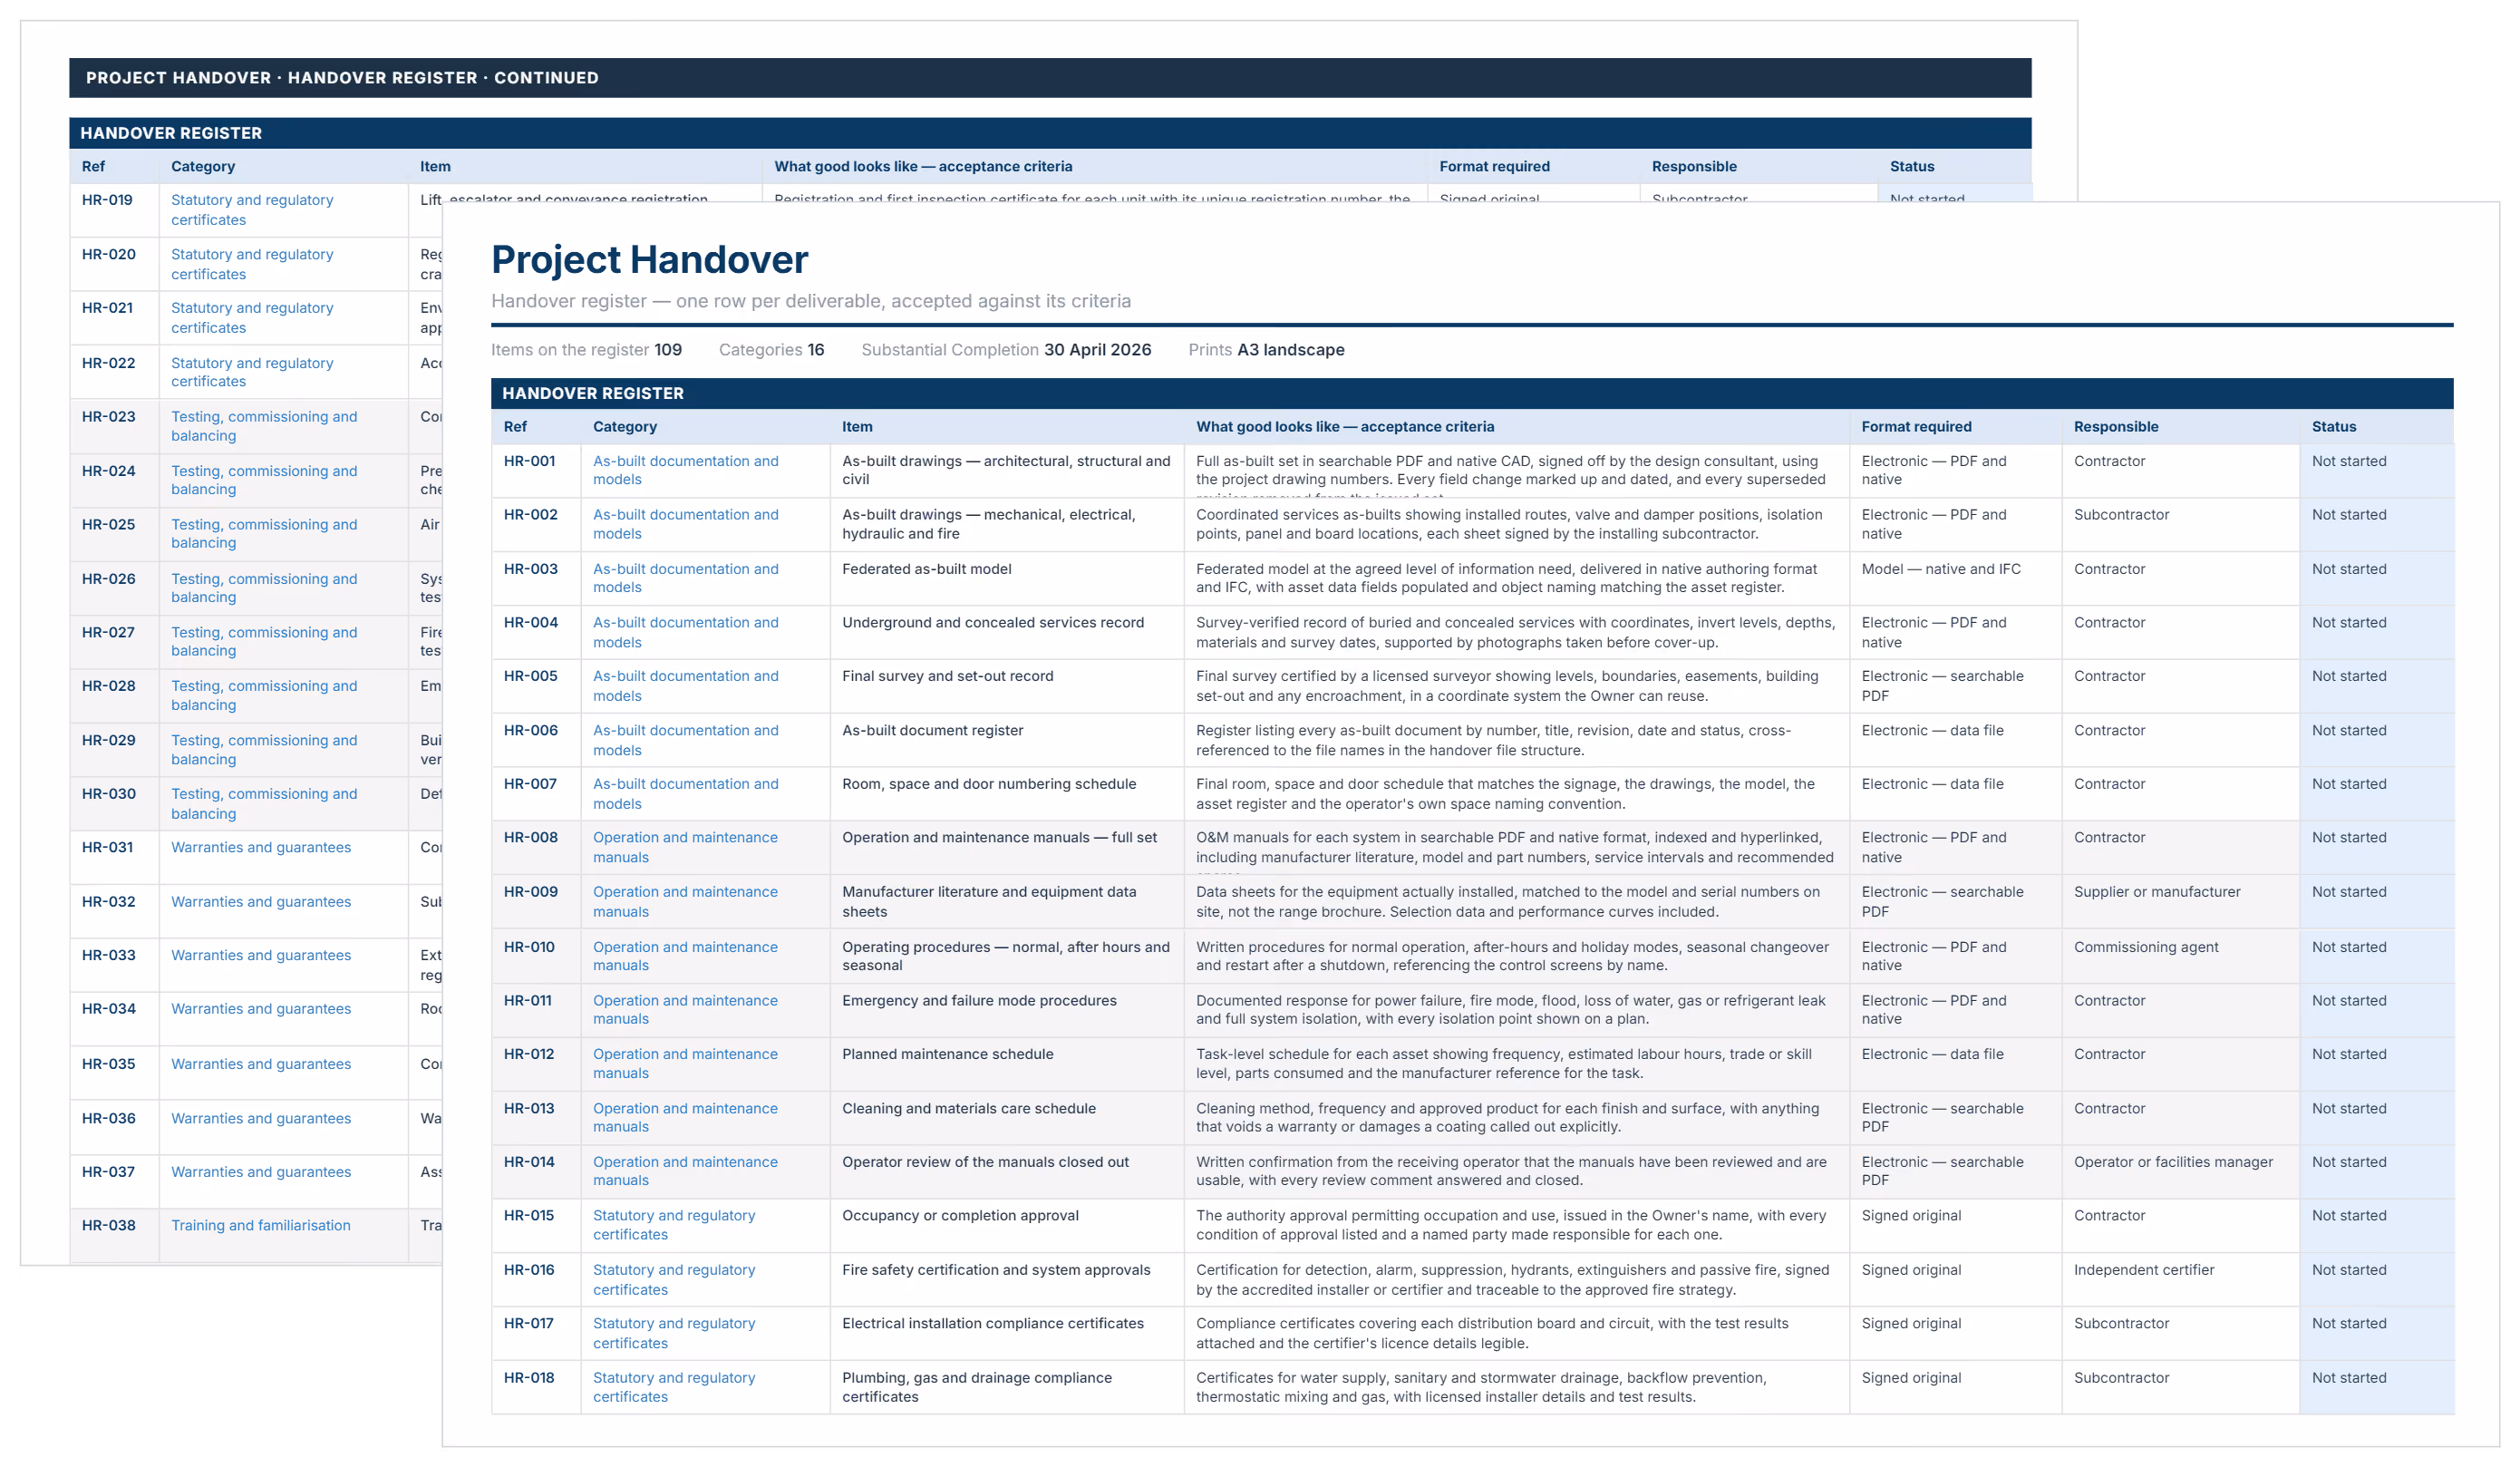Viewport: 2520px width, 1467px height.
Task: Select 'Independent certifier' responsible cell
Action: pos(2180,1280)
